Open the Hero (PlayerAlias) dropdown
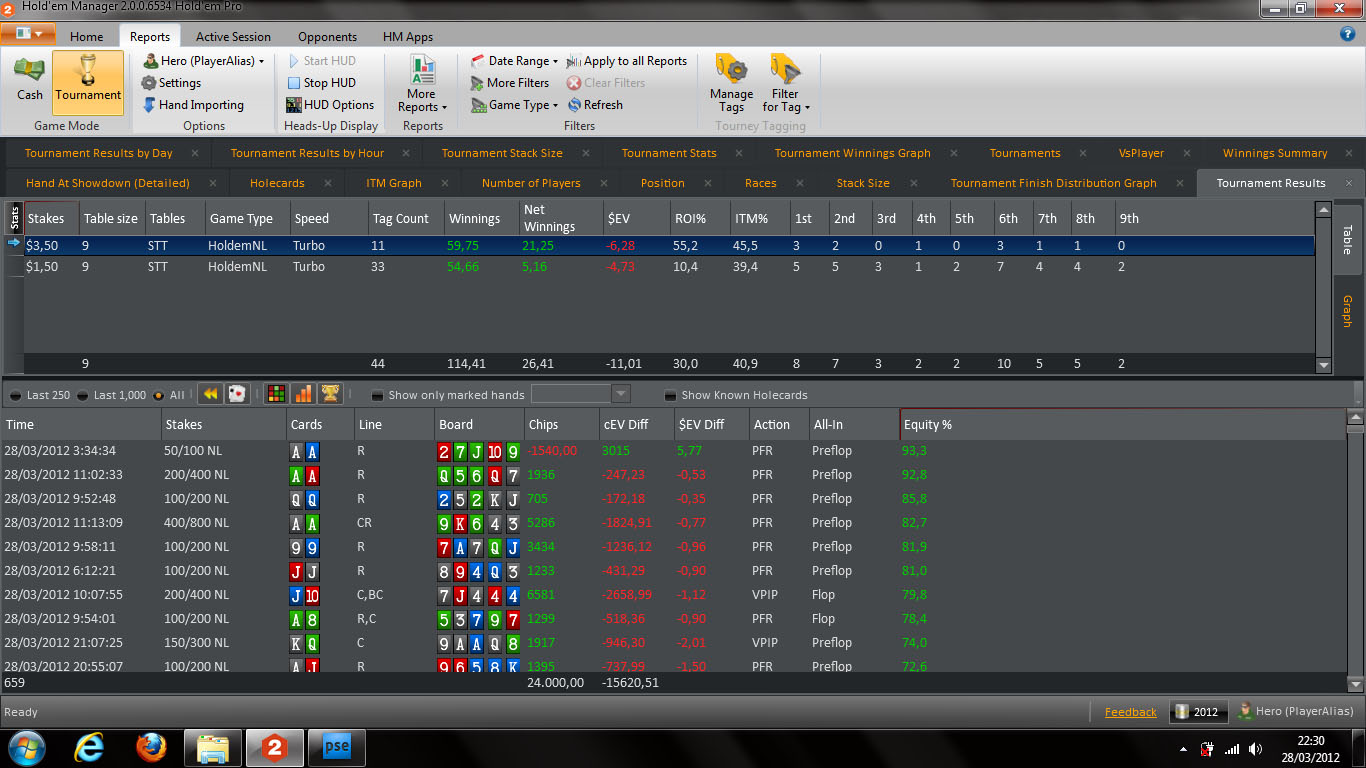1366x768 pixels. click(x=204, y=61)
